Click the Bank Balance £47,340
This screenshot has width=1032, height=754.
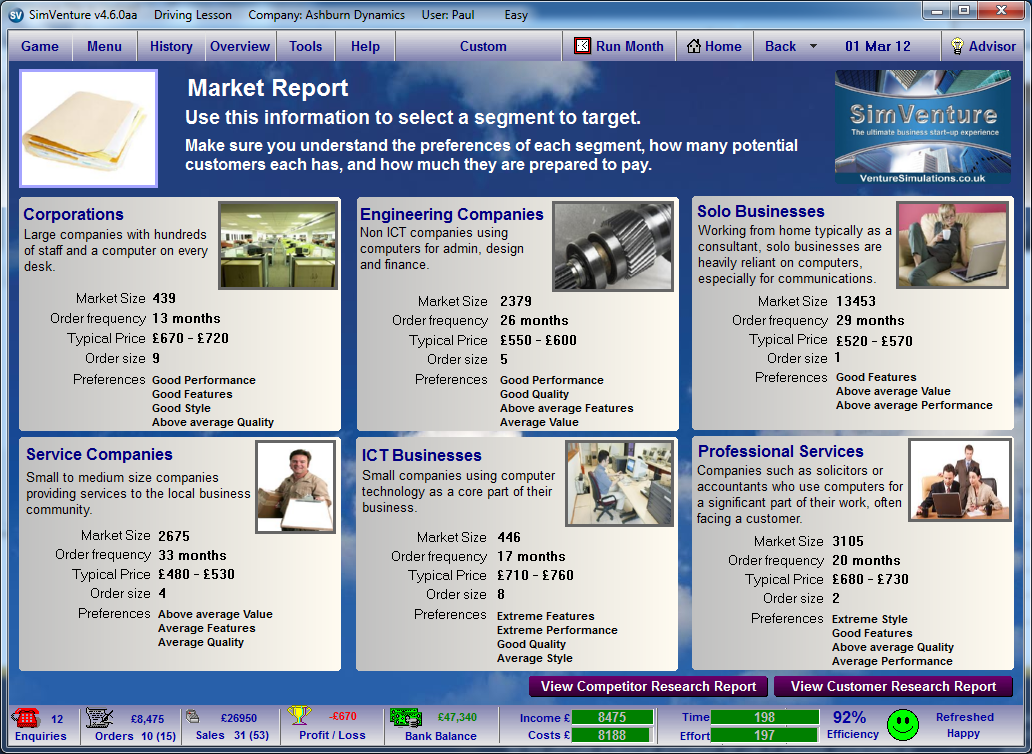457,717
